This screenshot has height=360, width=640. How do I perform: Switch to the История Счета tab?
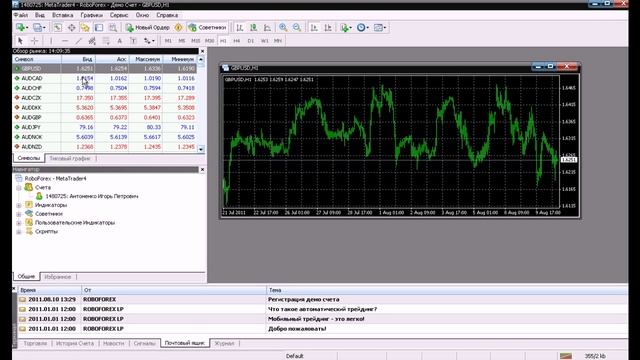point(75,343)
